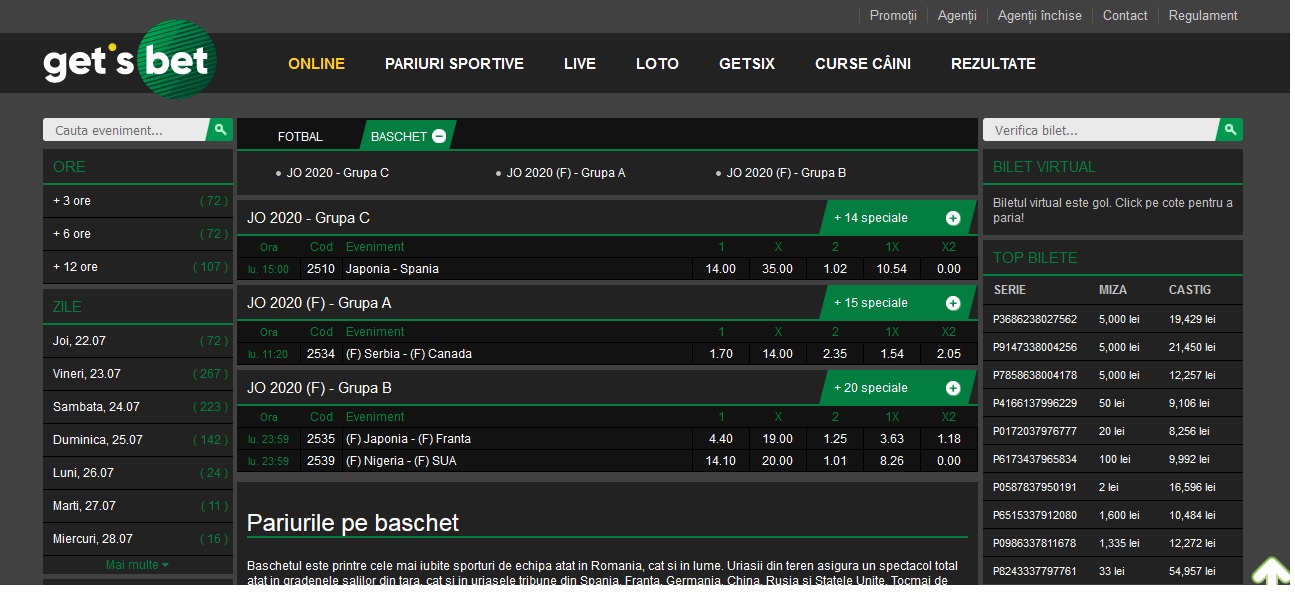The image size is (1295, 592).
Task: Expand +15 speciale plus icon
Action: [x=953, y=303]
